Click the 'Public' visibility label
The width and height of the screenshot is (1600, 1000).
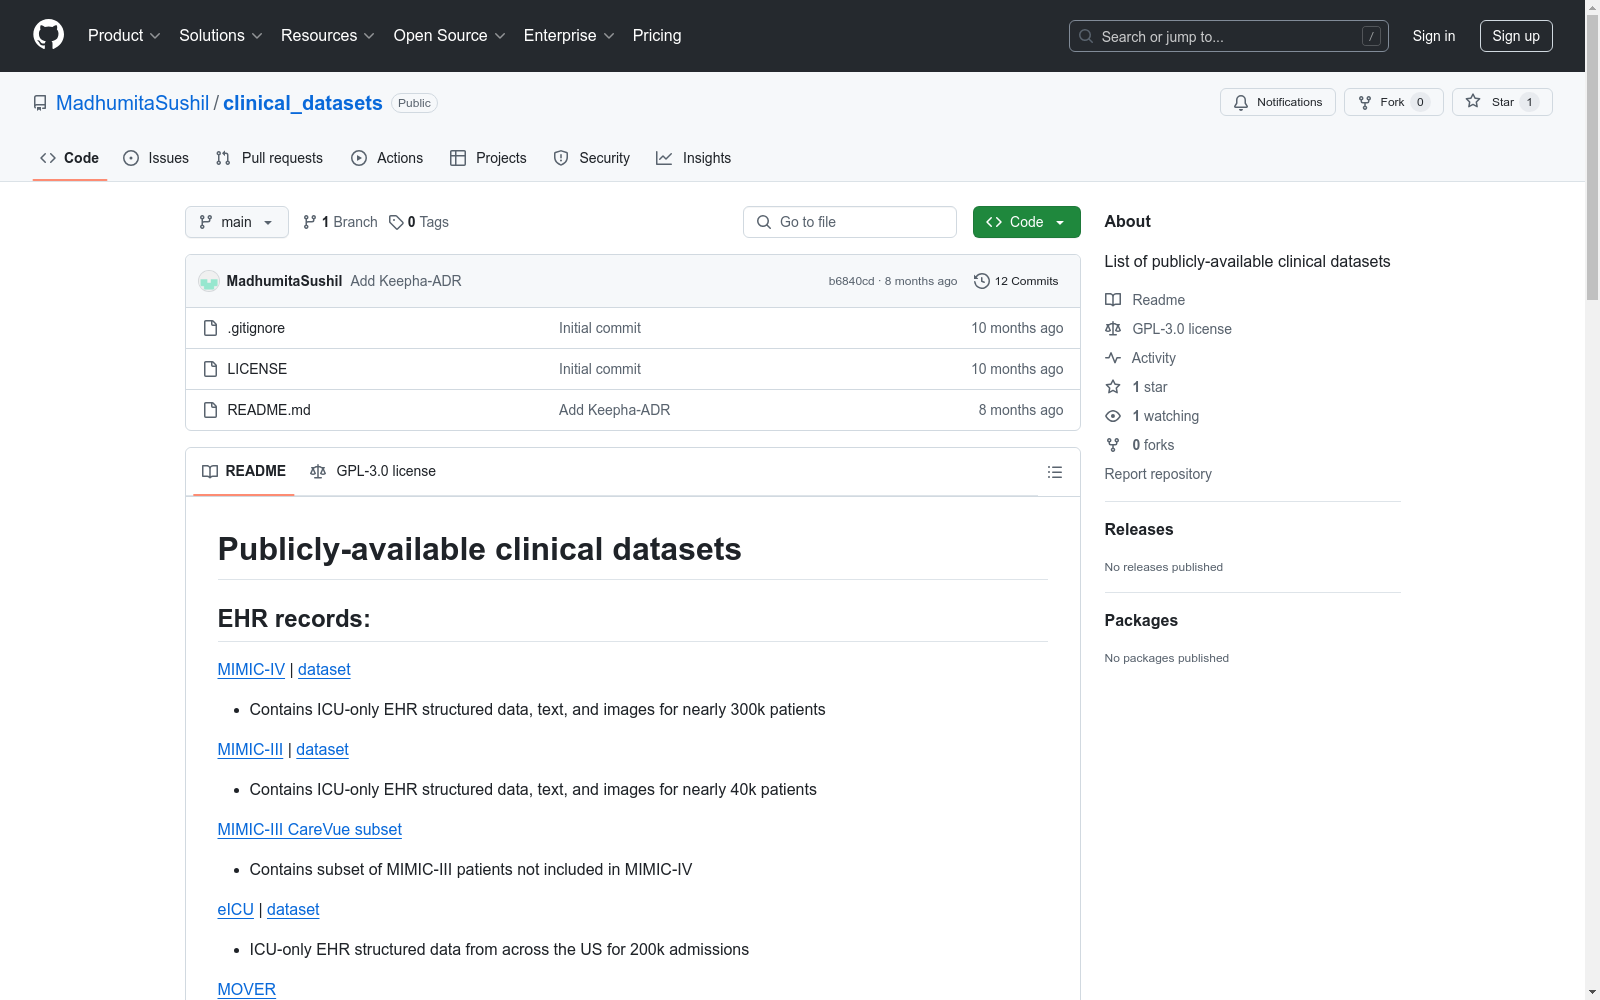click(414, 103)
